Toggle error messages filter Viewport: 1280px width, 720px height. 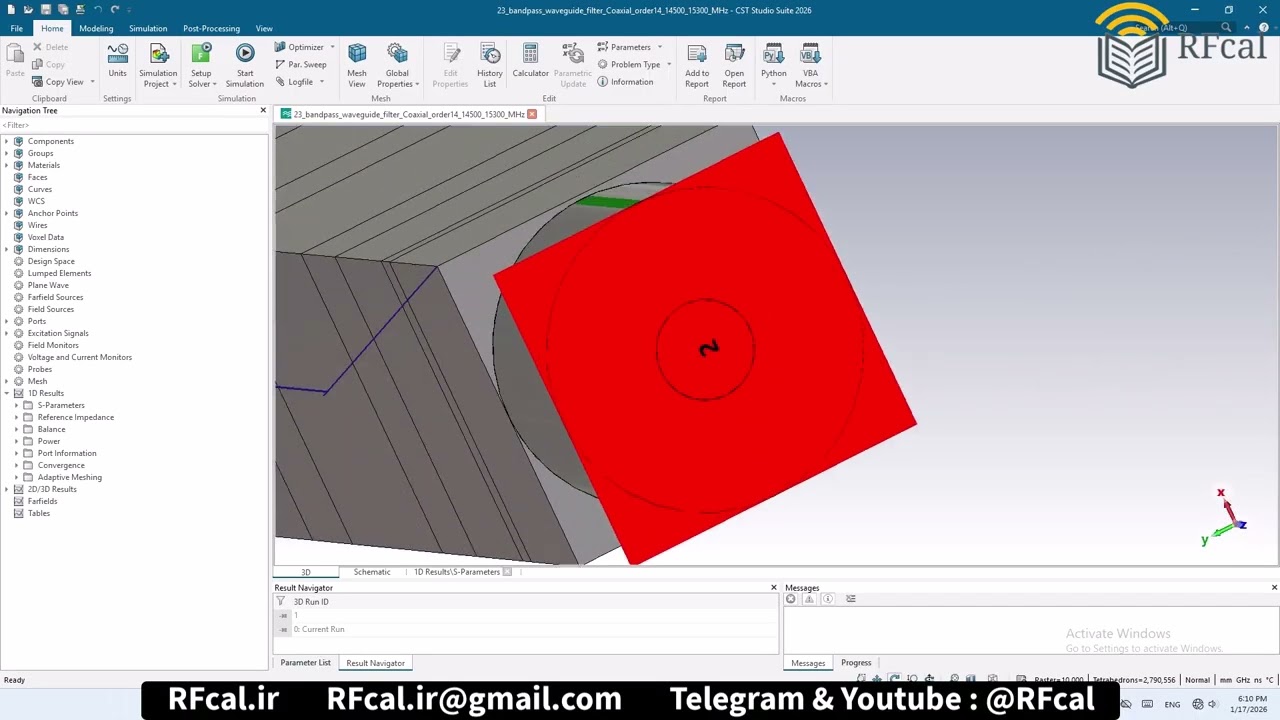791,599
